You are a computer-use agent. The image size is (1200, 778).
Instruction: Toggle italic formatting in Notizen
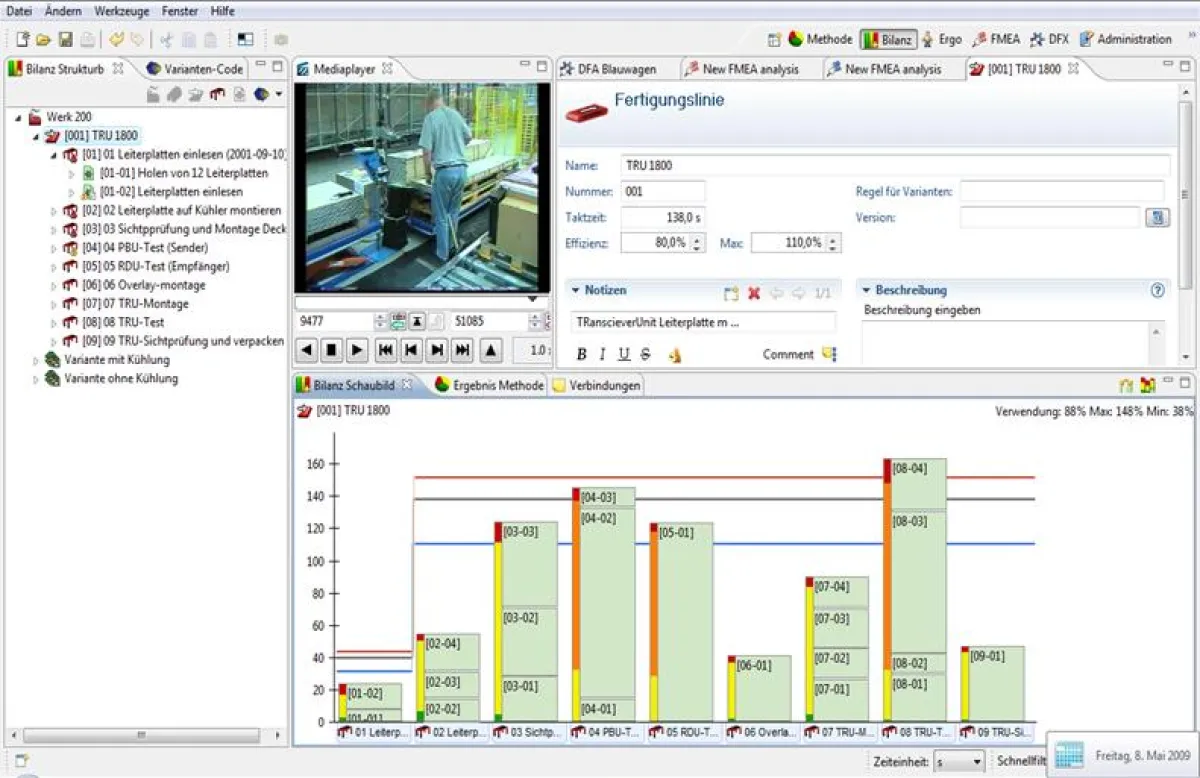(x=603, y=354)
